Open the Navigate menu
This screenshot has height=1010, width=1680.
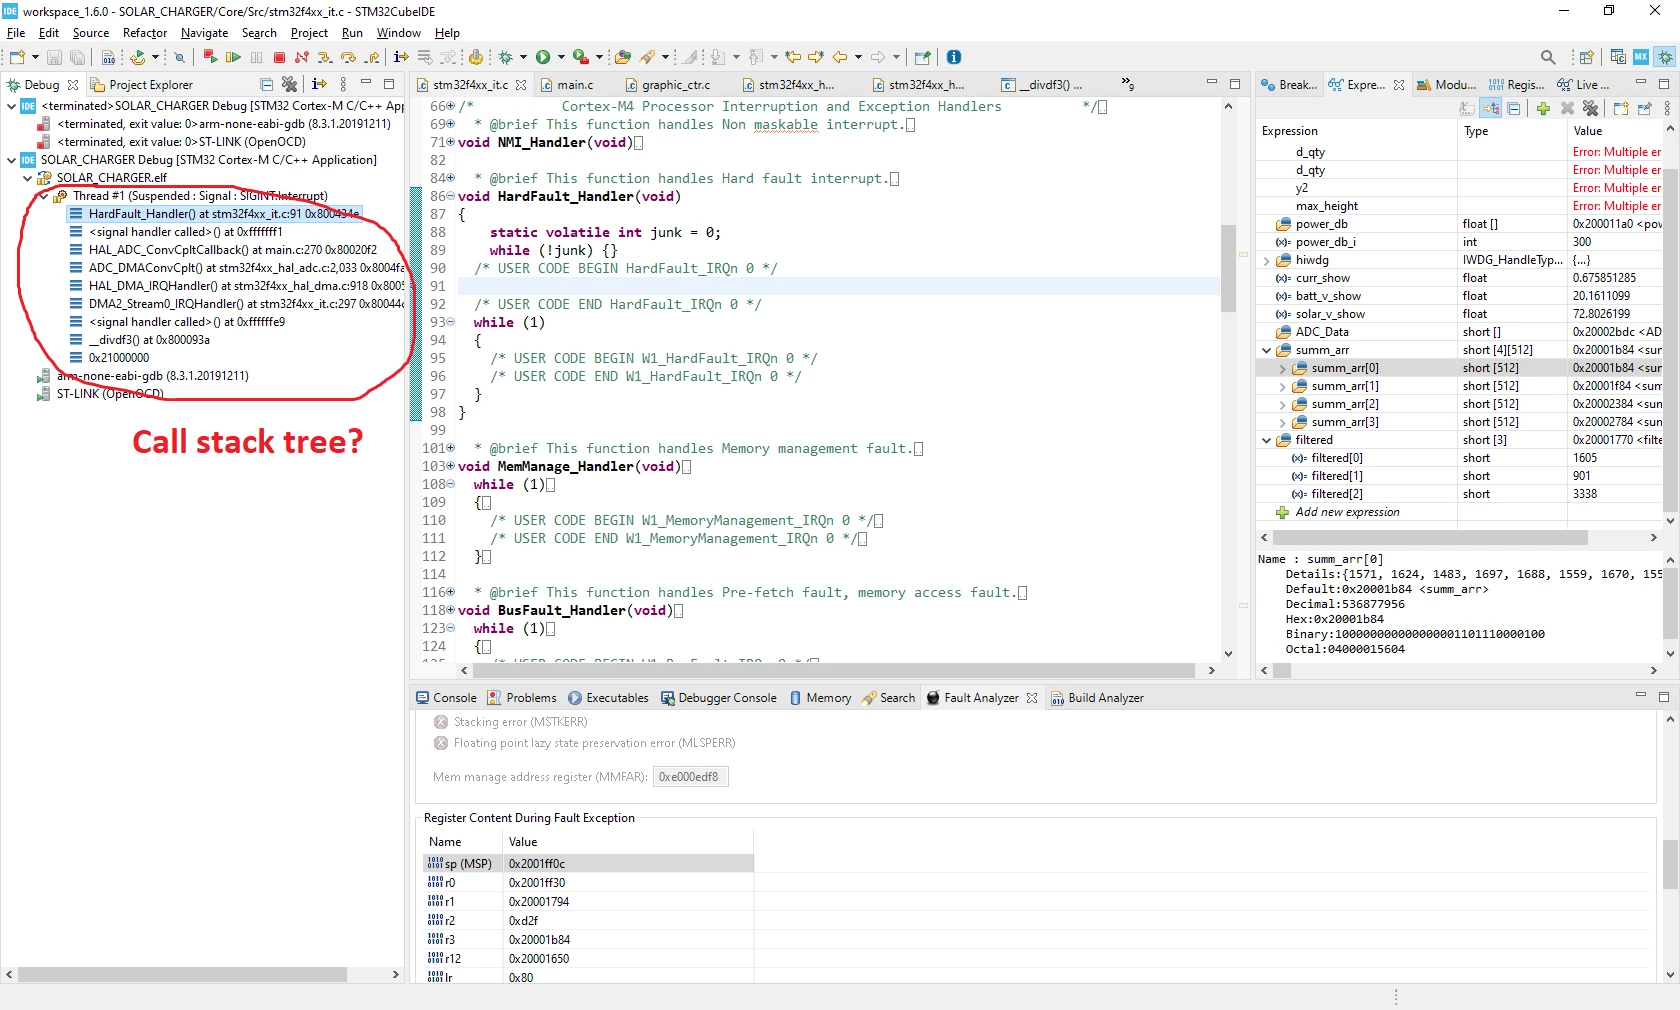coord(204,33)
